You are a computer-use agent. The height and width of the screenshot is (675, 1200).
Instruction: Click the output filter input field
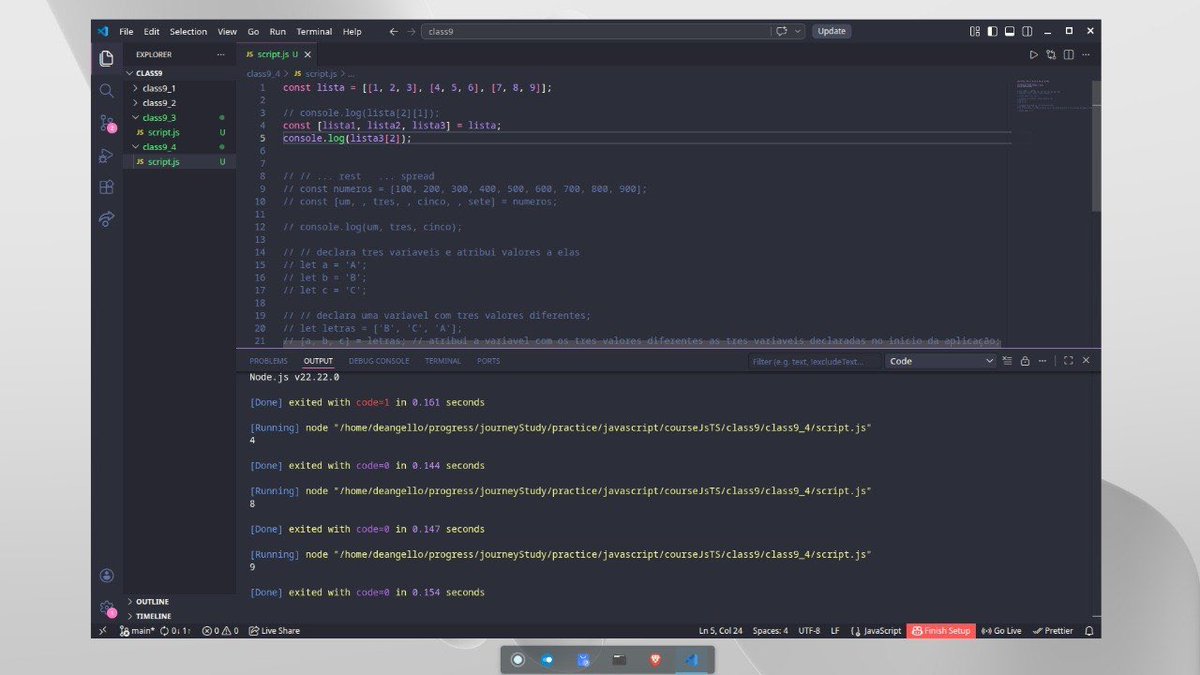tap(814, 361)
